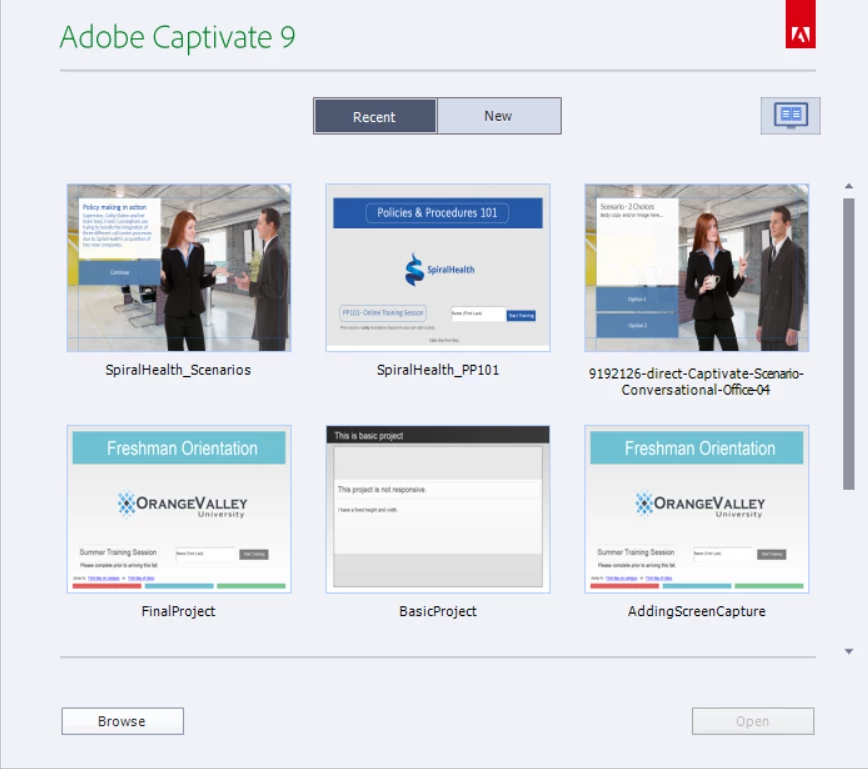
Task: Click the vertical scrollbar thumb
Action: [849, 344]
